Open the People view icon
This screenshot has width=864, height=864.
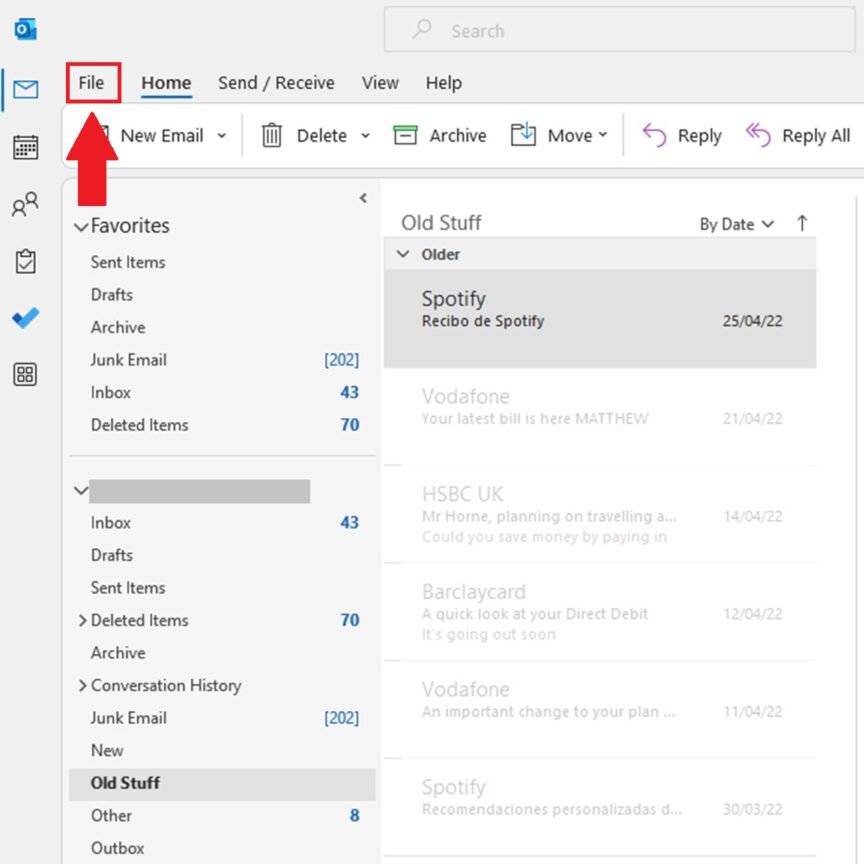(24, 204)
